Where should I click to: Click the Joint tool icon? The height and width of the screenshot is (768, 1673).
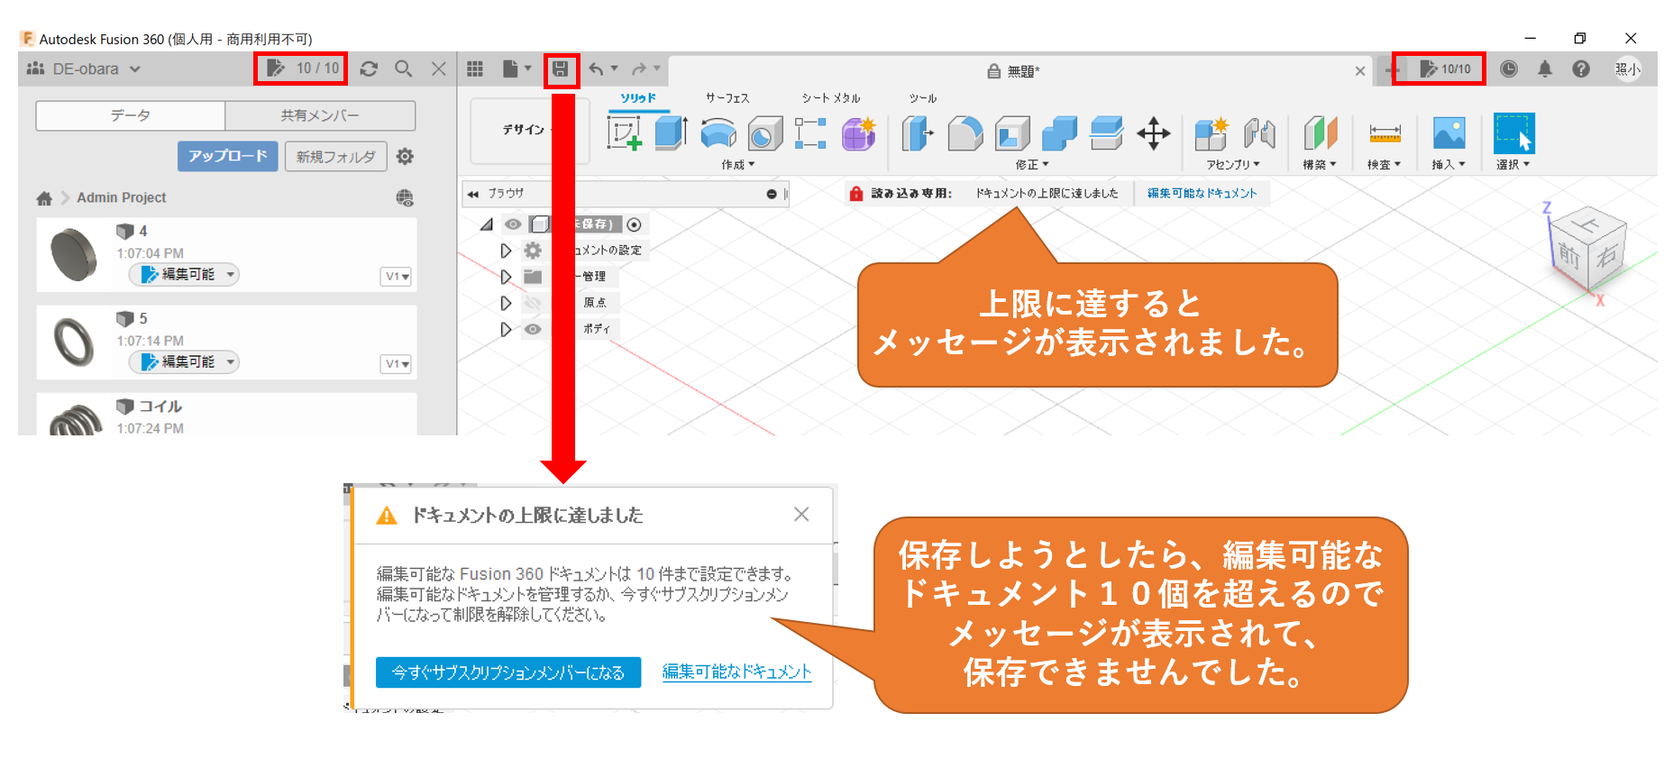click(x=1259, y=133)
